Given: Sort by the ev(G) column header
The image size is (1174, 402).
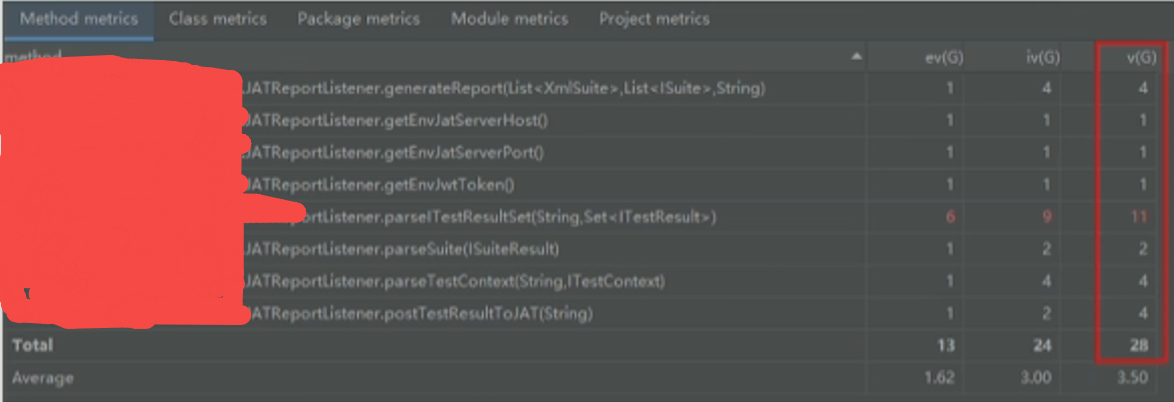Looking at the screenshot, I should (x=937, y=57).
